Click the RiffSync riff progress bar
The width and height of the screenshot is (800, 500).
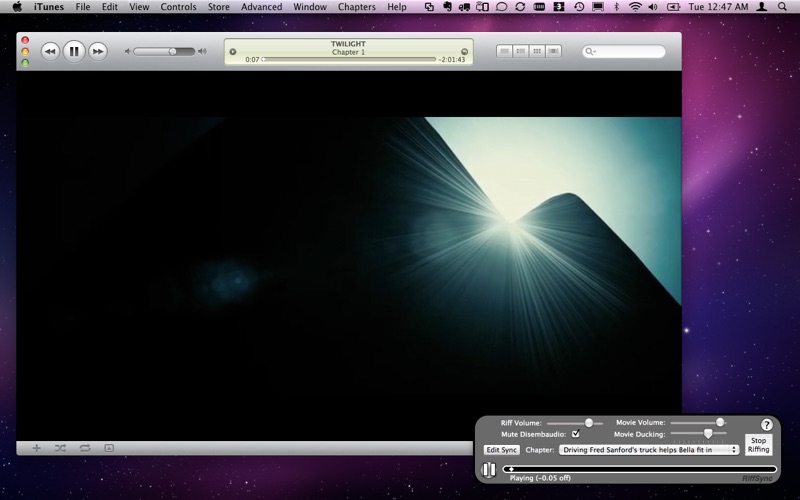[640, 469]
